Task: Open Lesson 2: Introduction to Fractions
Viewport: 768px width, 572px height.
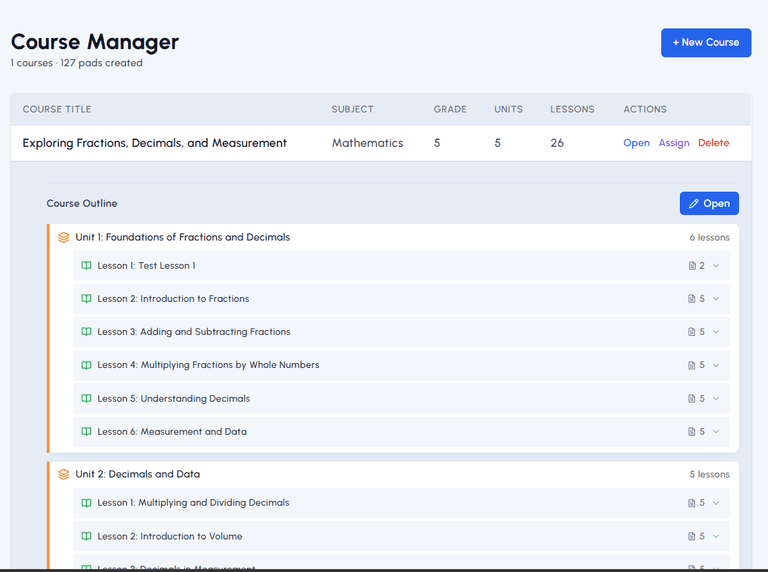Action: point(401,299)
